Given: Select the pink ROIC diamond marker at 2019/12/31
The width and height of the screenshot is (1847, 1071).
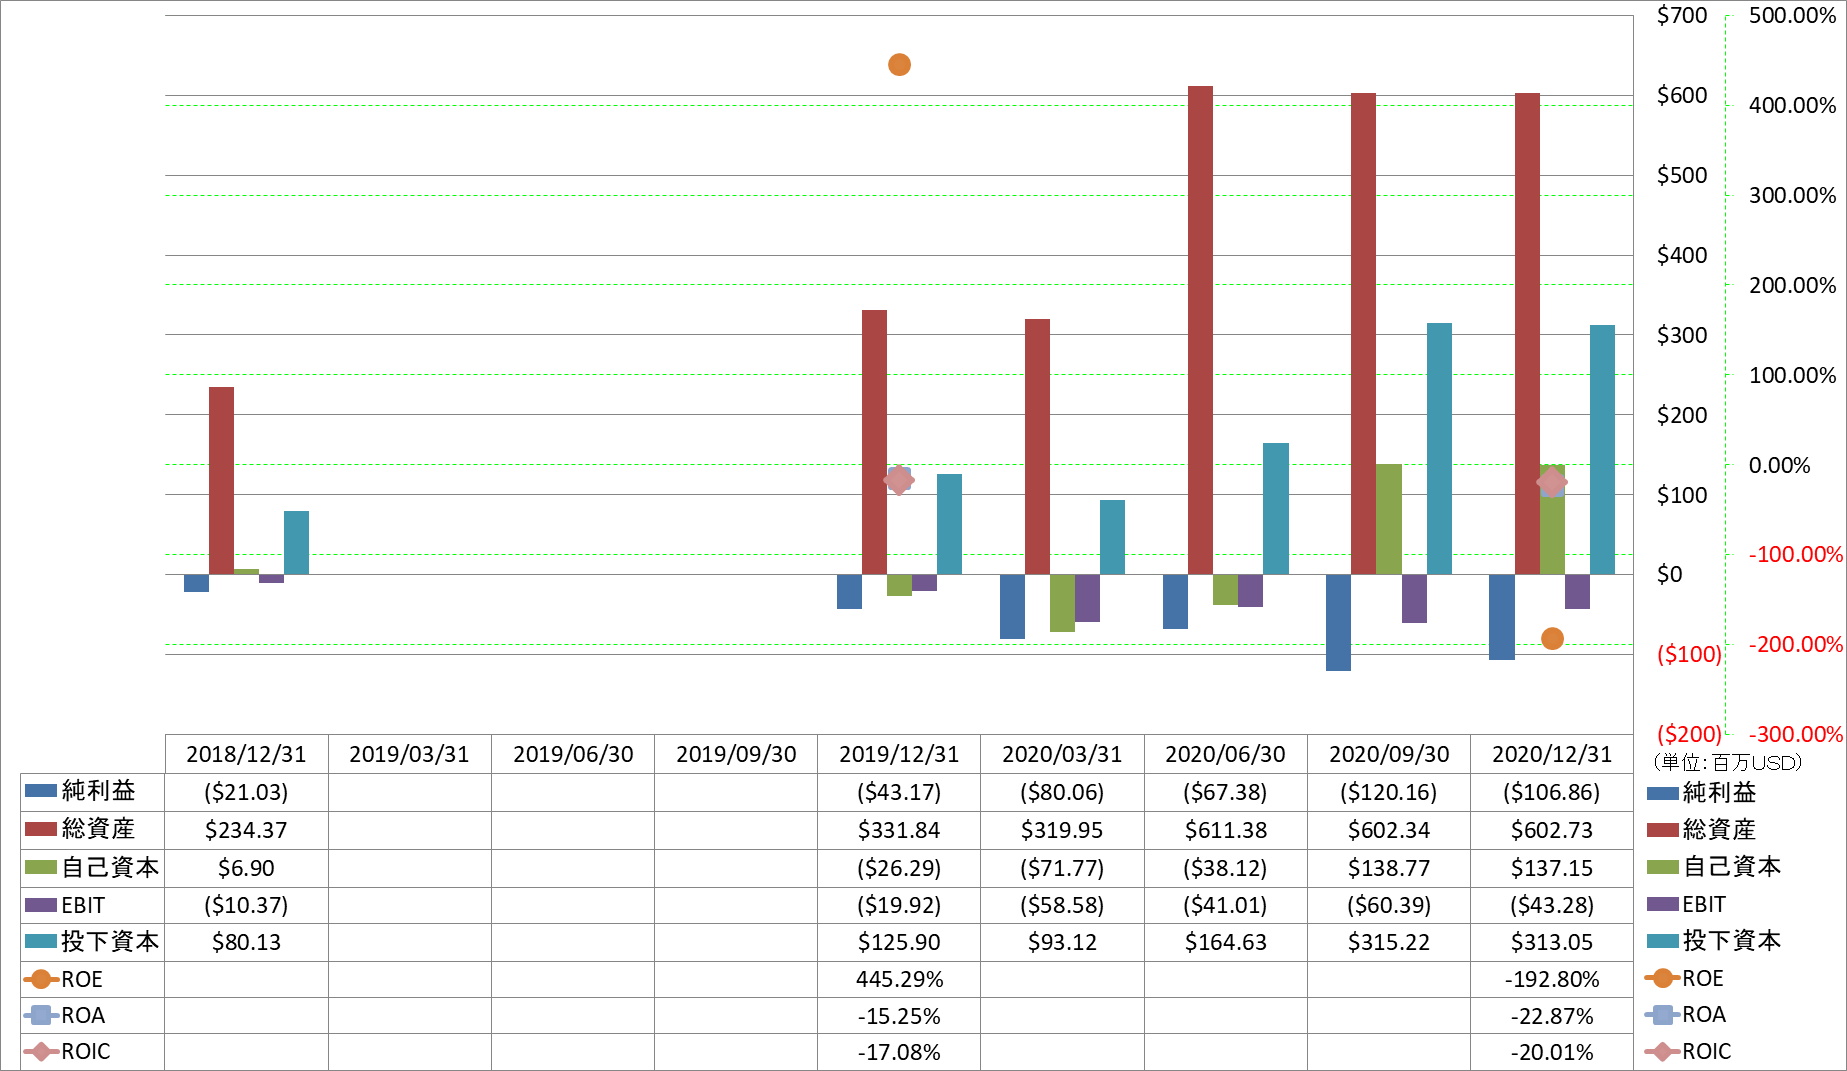Looking at the screenshot, I should tap(899, 480).
